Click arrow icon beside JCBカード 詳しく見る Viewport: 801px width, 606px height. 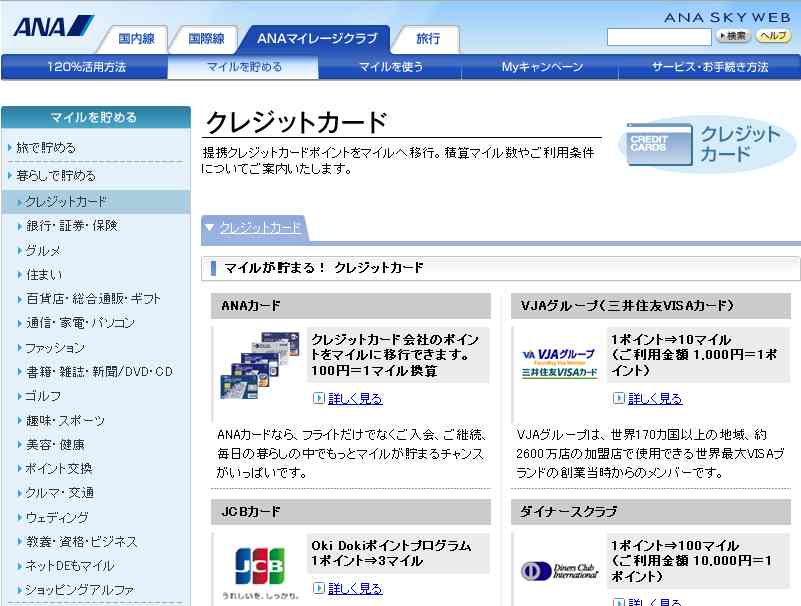[x=319, y=588]
